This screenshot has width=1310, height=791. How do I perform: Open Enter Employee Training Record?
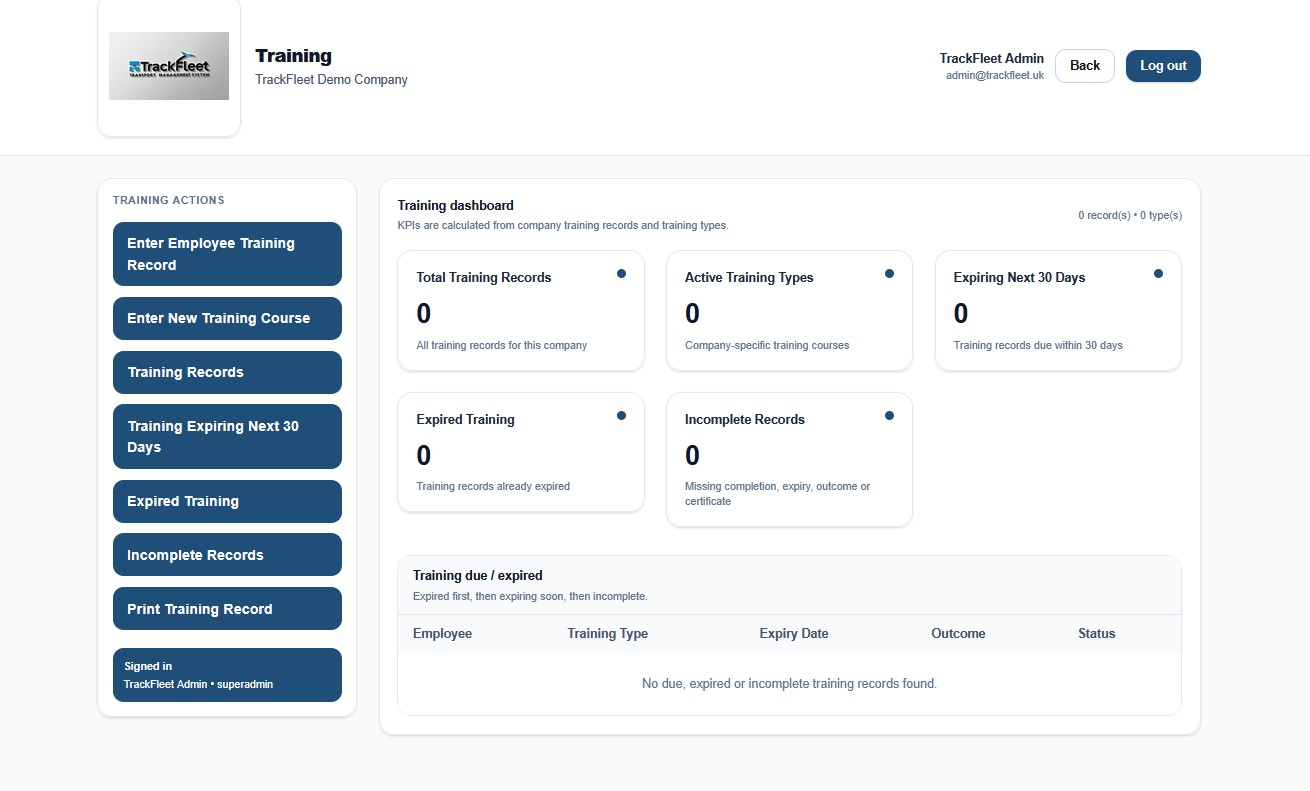tap(227, 254)
